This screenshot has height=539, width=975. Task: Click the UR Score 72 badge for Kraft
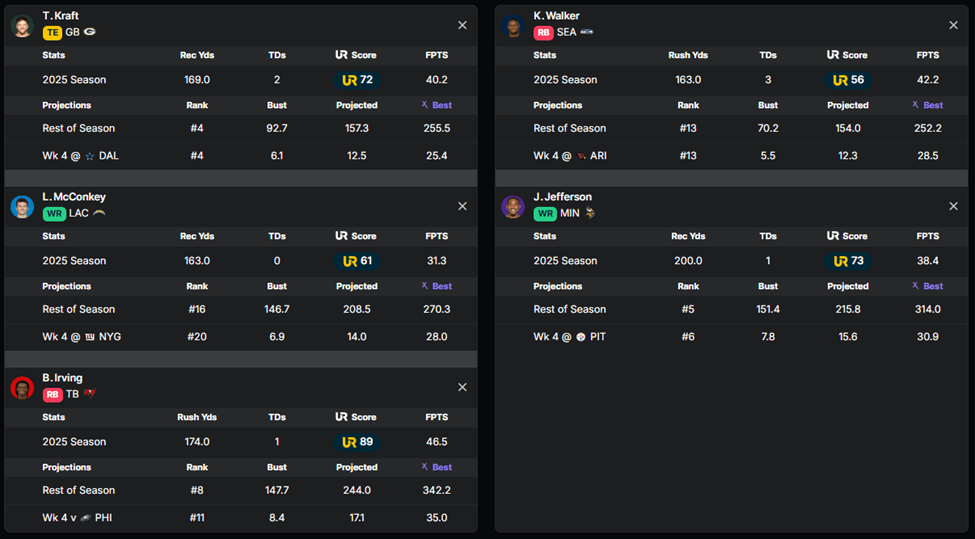[357, 80]
